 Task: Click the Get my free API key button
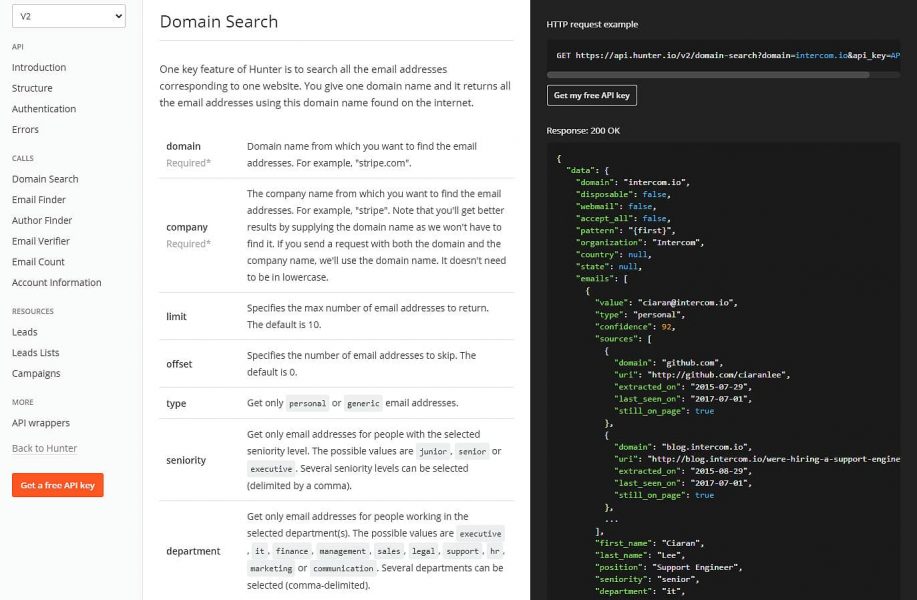pyautogui.click(x=592, y=95)
